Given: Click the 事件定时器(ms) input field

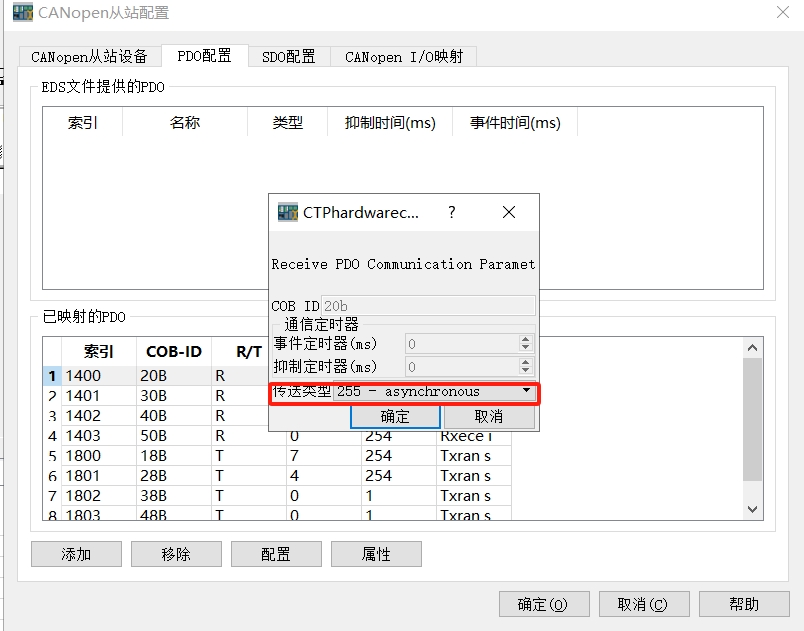Looking at the screenshot, I should (462, 343).
